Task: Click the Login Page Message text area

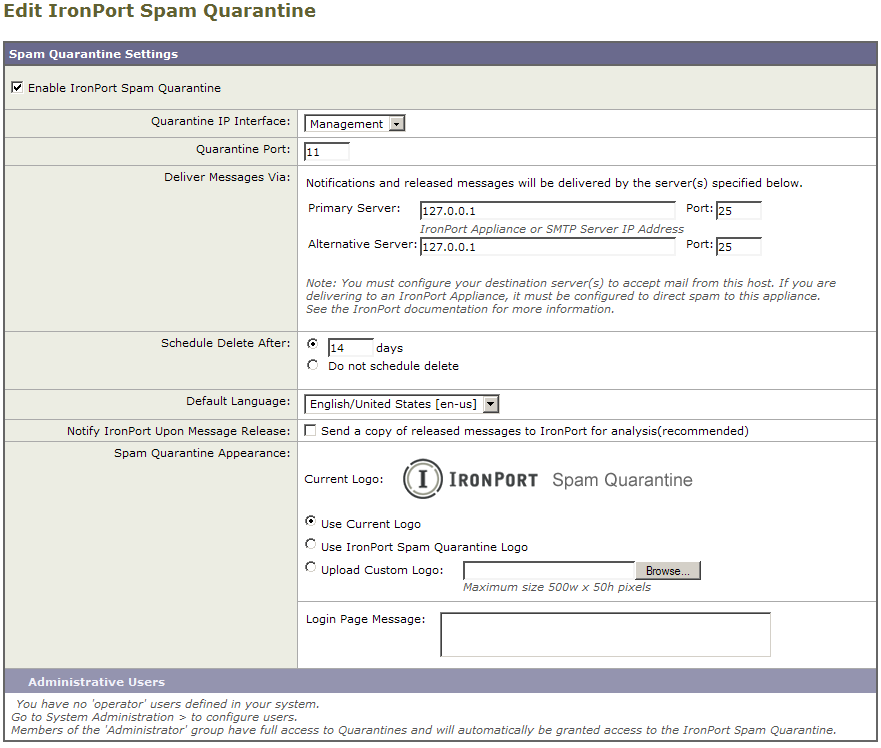Action: tap(606, 634)
